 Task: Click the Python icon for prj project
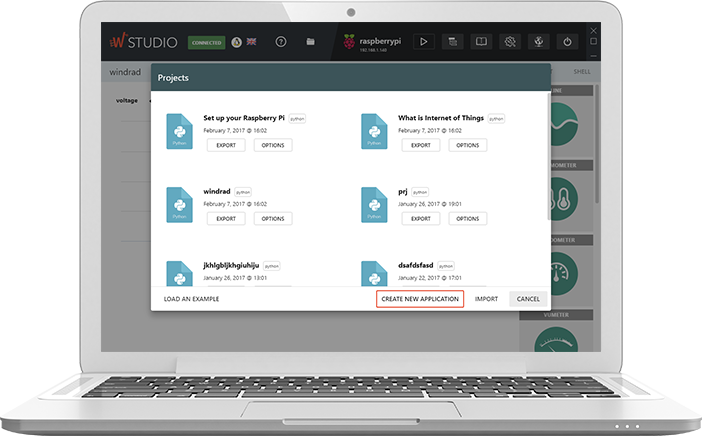374,205
